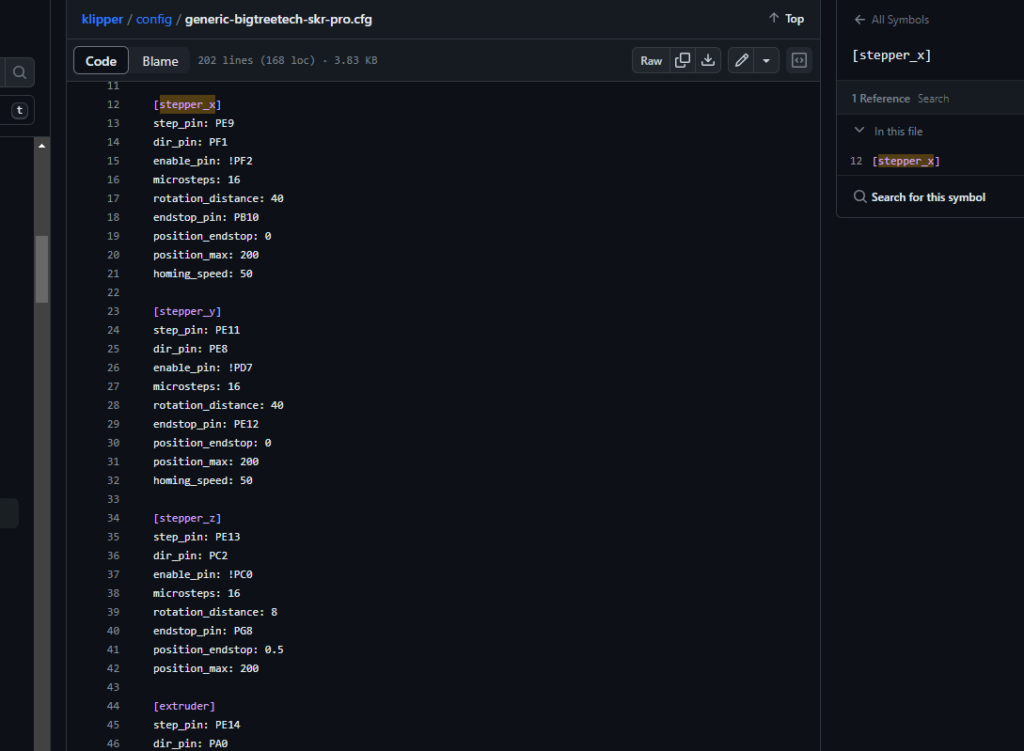This screenshot has height=751, width=1024.
Task: Click the [extruder] section header
Action: point(184,706)
